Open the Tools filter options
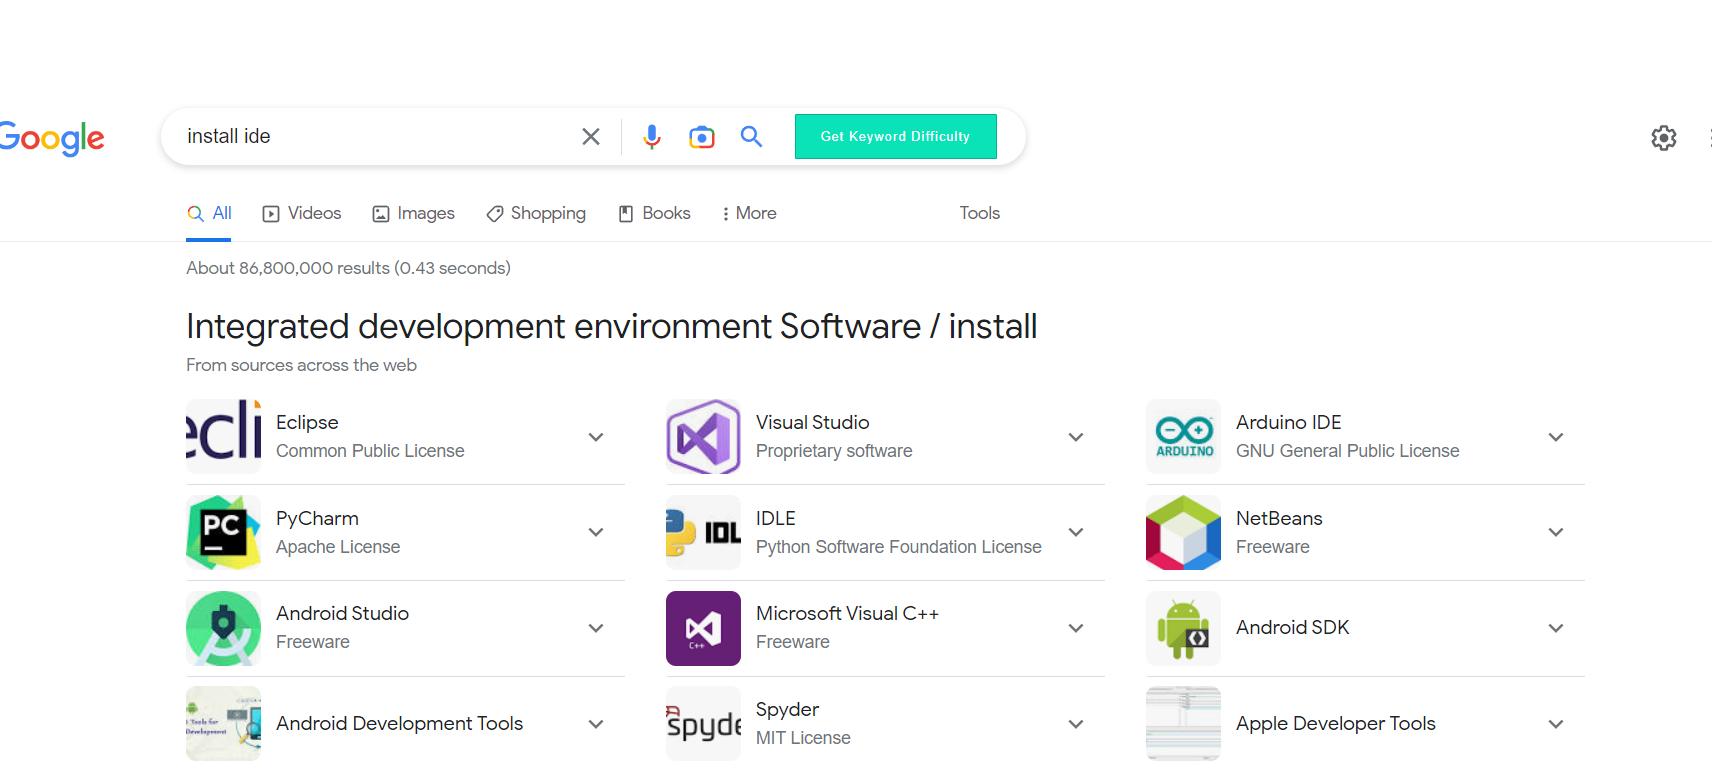Image resolution: width=1712 pixels, height=761 pixels. click(x=980, y=213)
